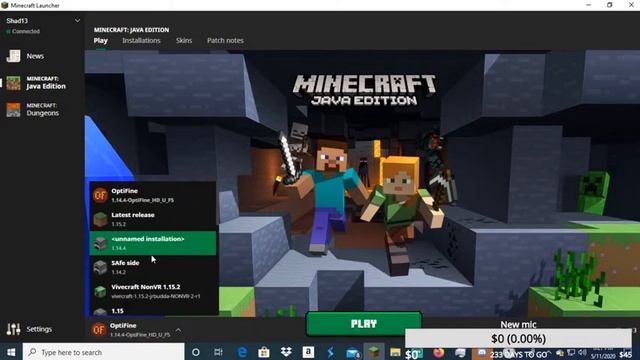
Task: Click the Latest release grass block icon
Action: pos(100,219)
